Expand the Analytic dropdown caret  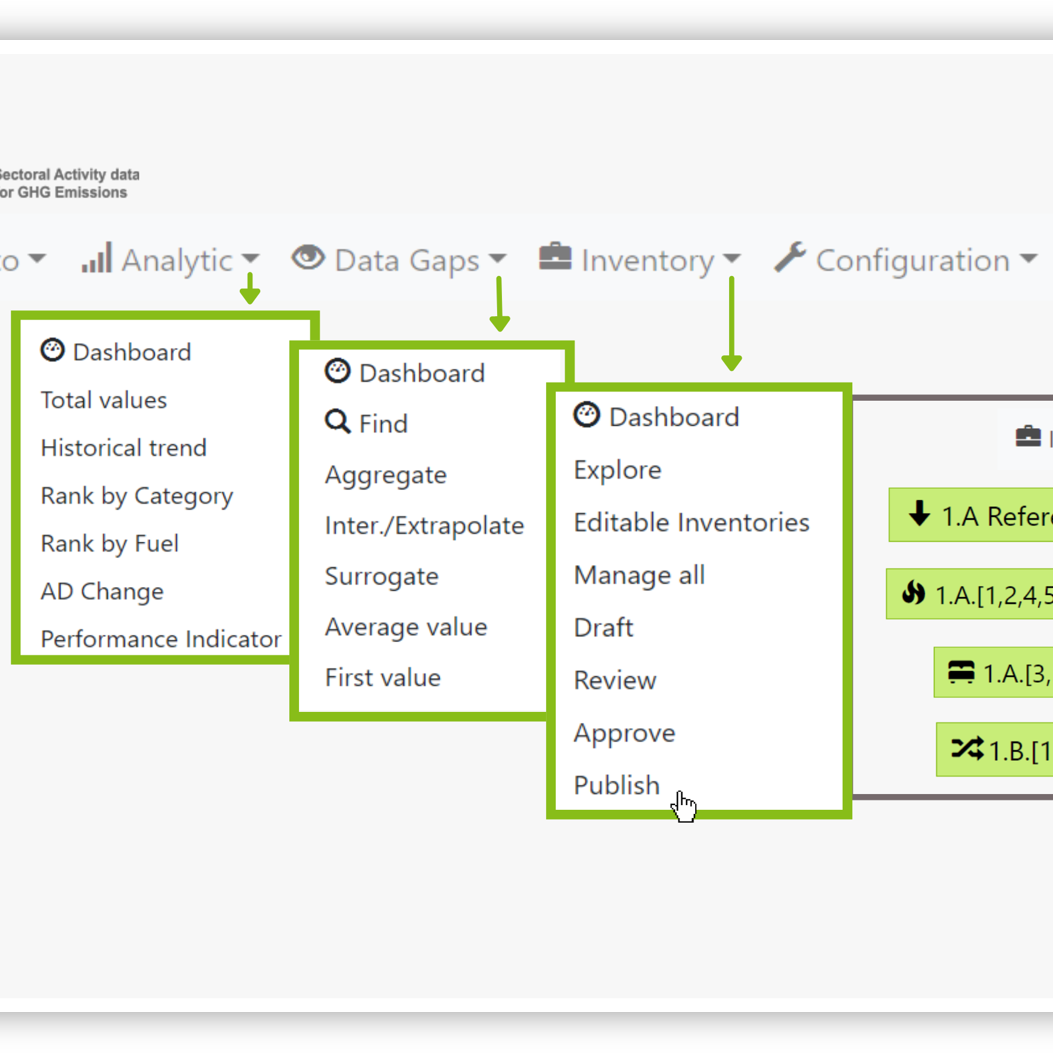coord(250,259)
